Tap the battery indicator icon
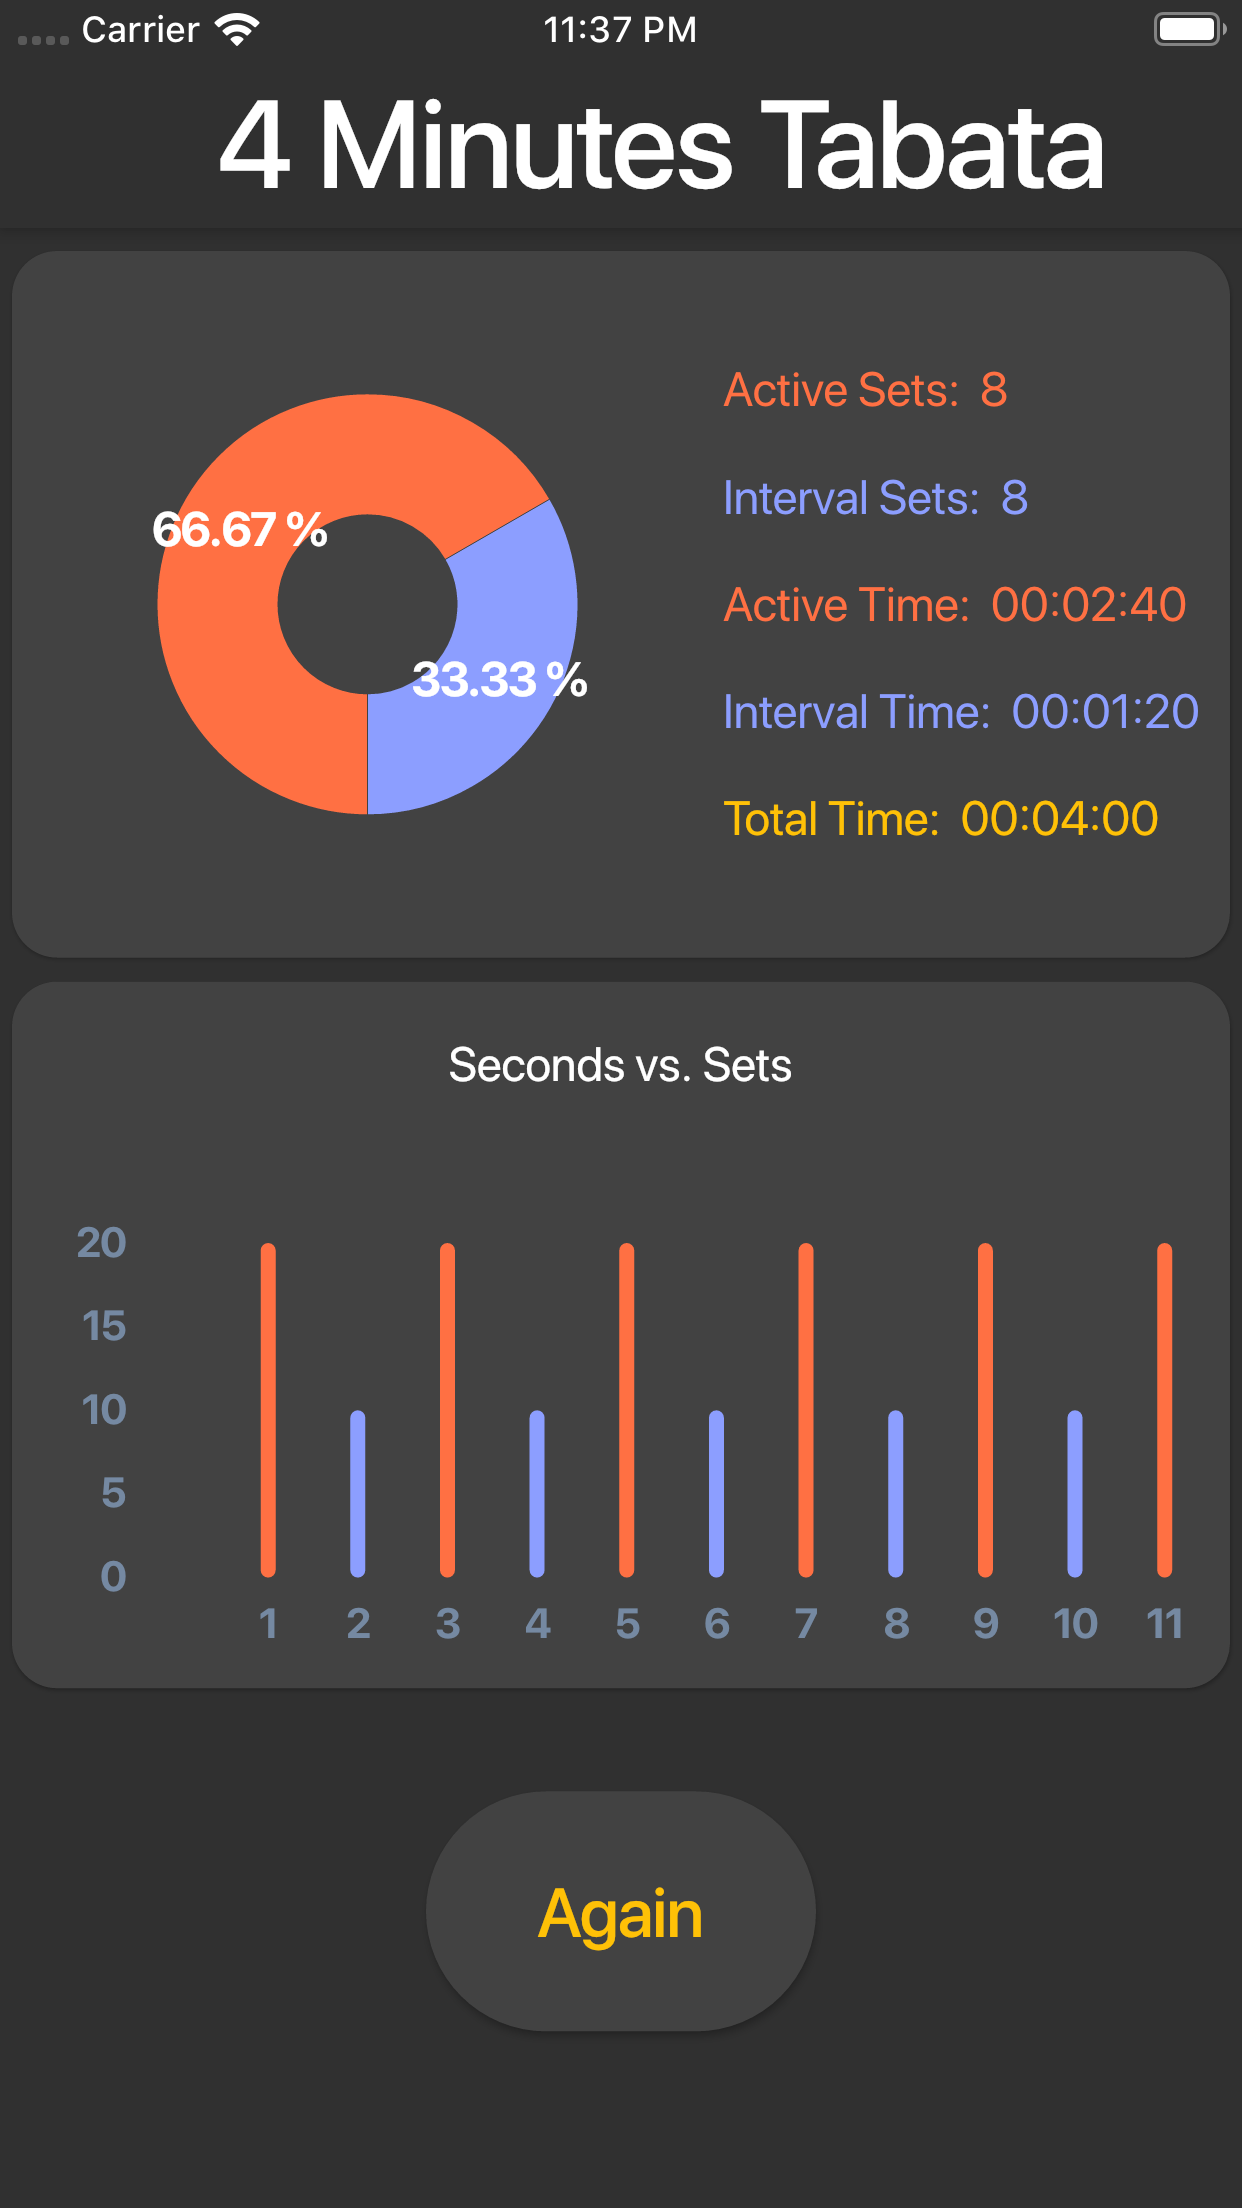Image resolution: width=1242 pixels, height=2208 pixels. pos(1188,29)
